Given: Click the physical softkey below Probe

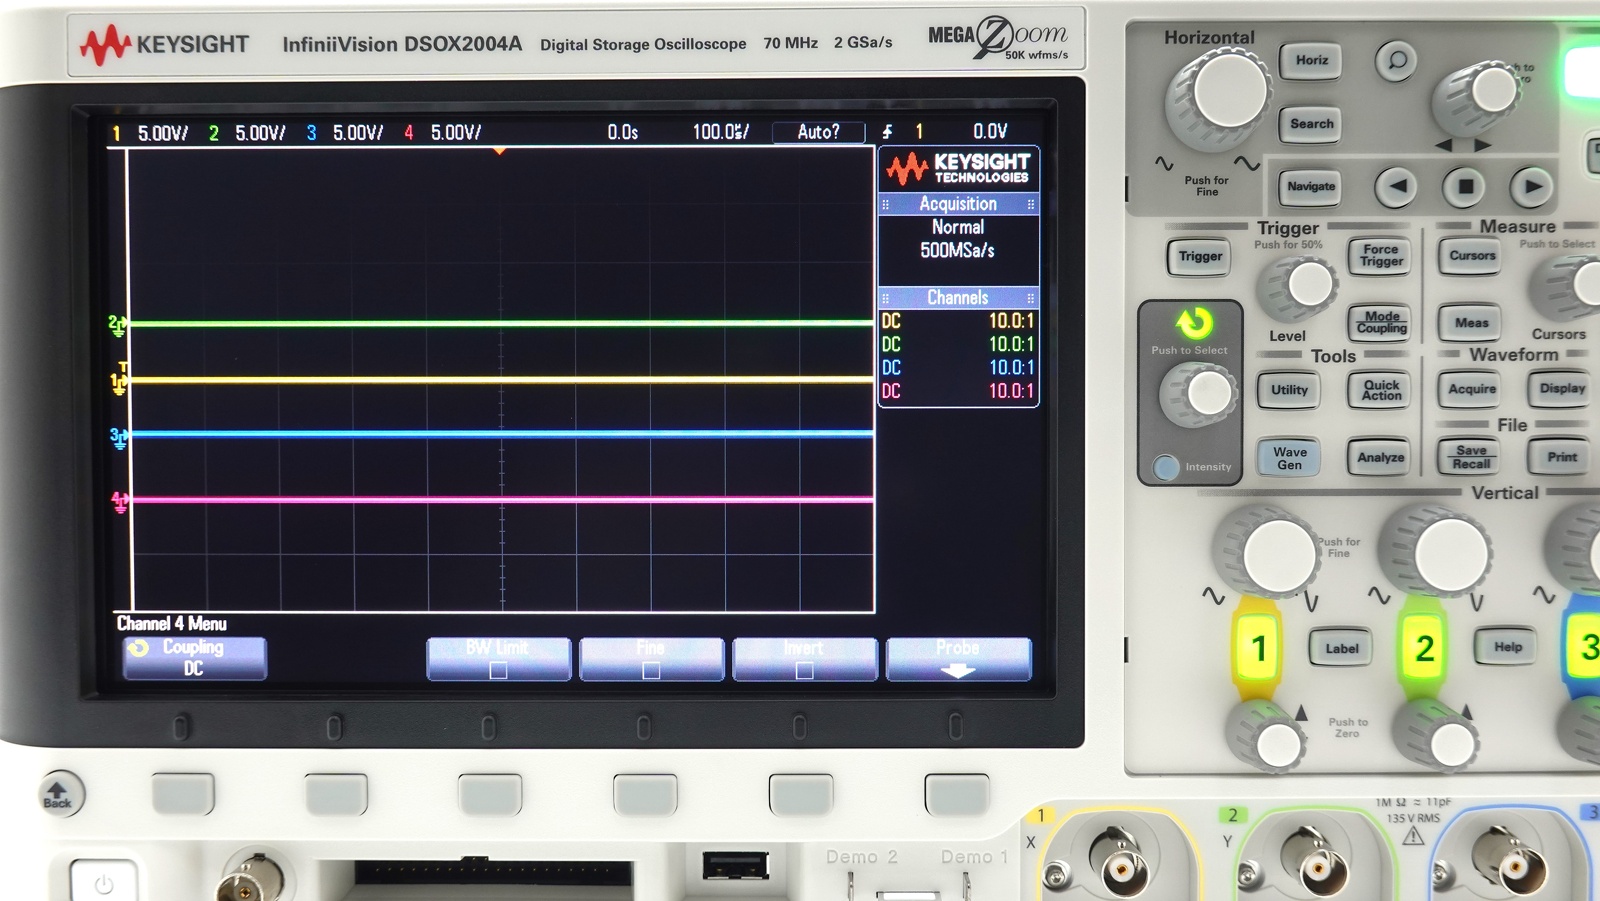Looking at the screenshot, I should [957, 794].
